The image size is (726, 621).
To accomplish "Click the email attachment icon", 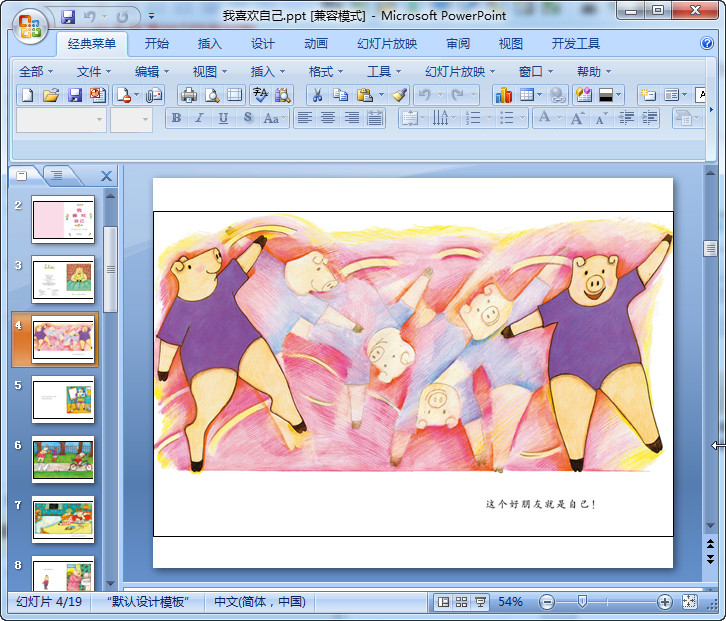I will click(154, 95).
